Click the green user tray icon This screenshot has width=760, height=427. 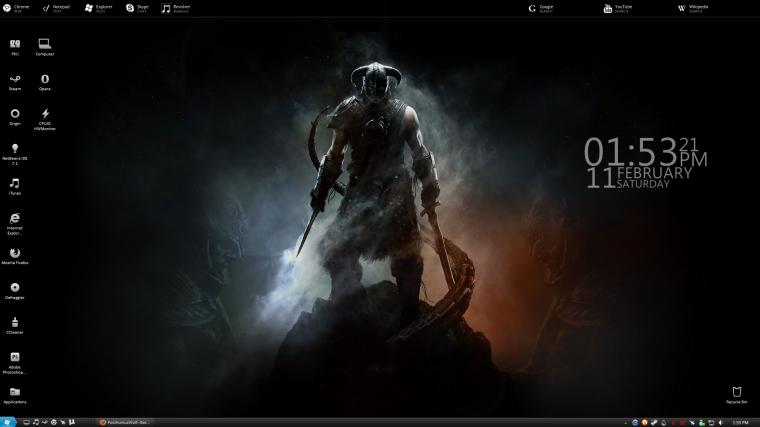click(x=701, y=423)
